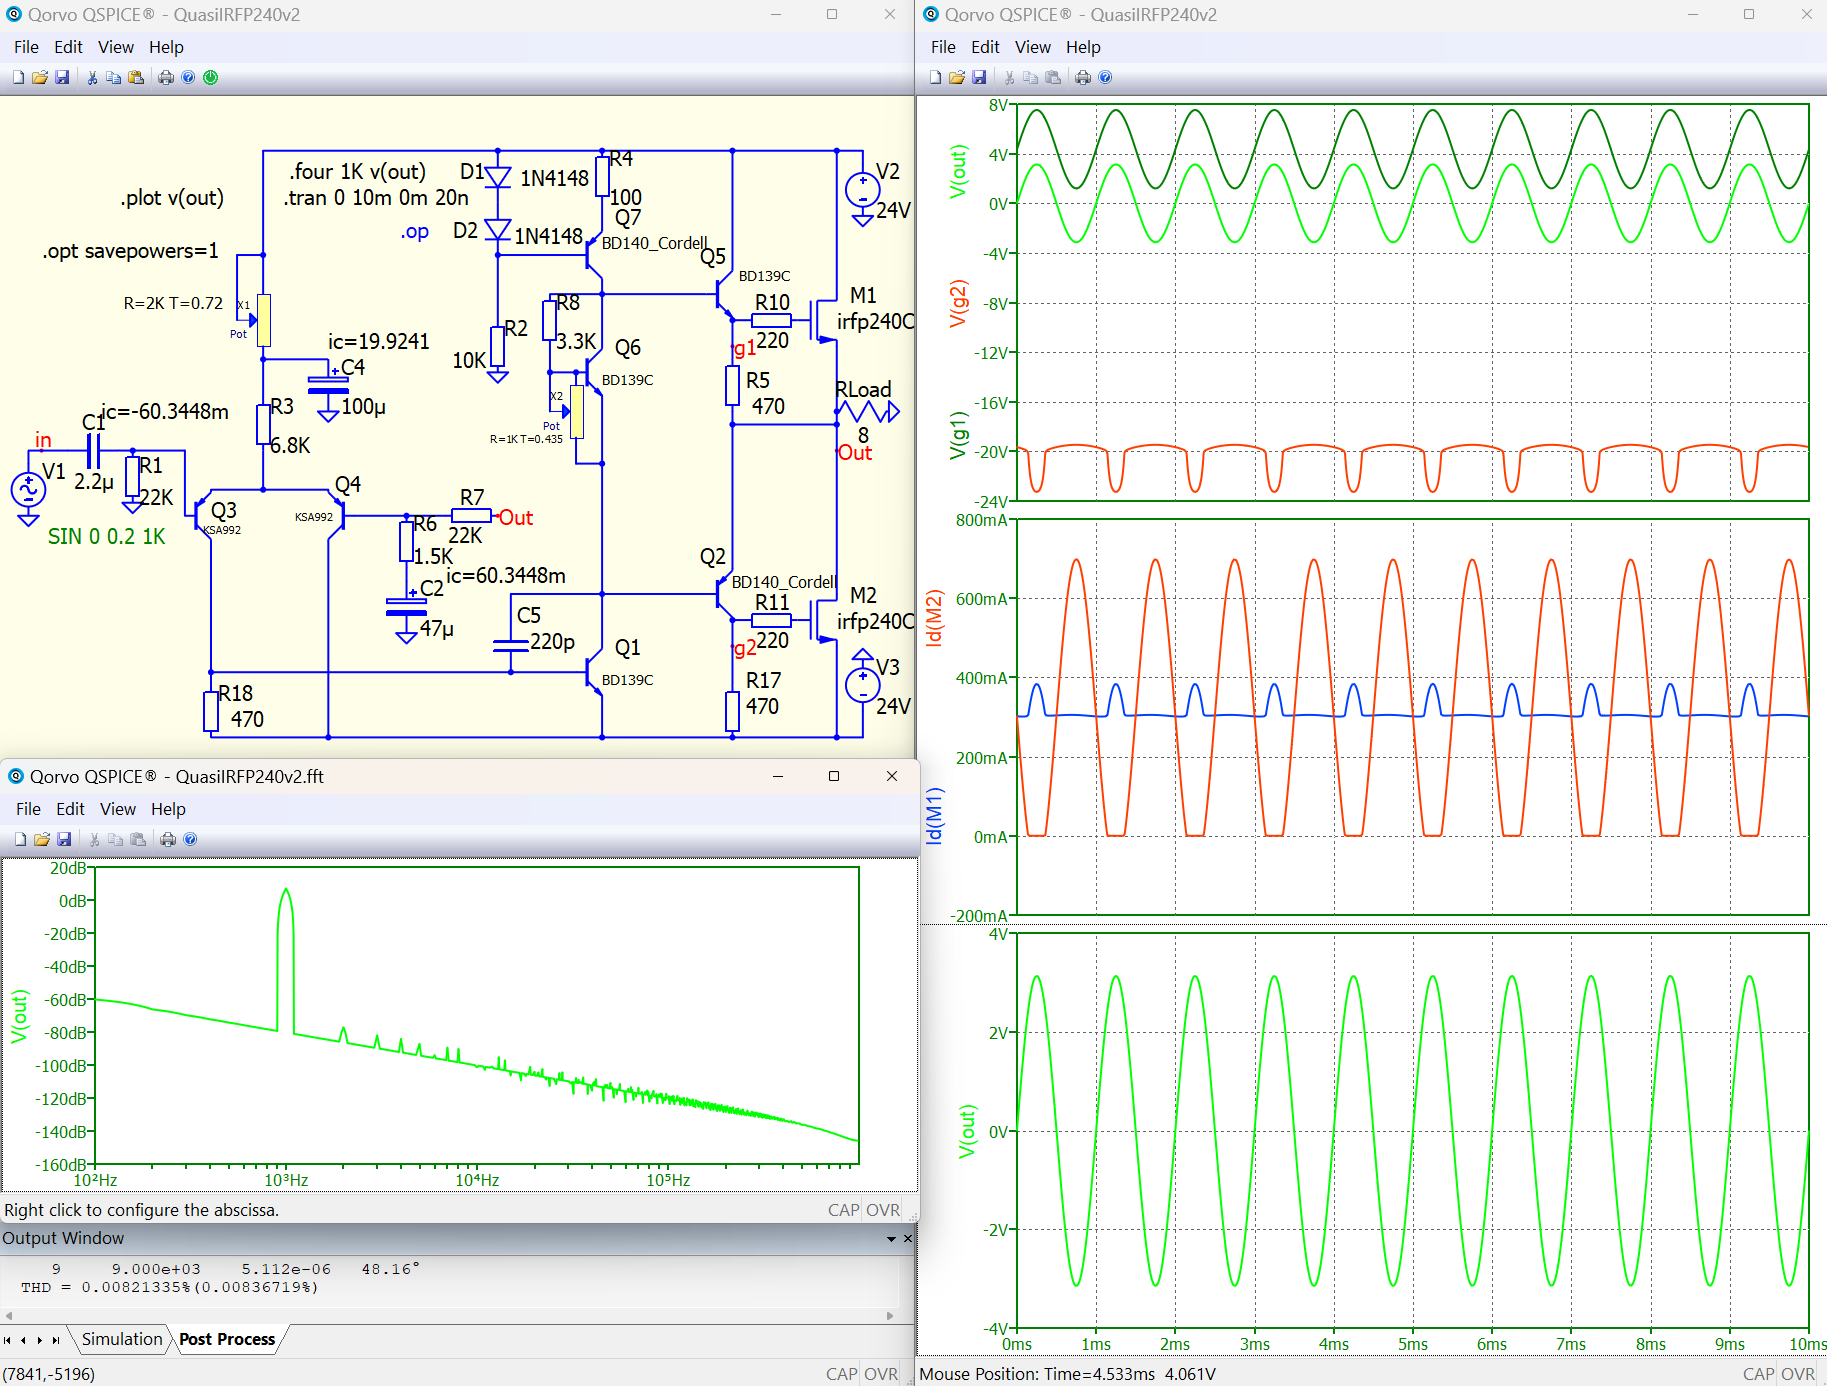Click Print icon in waveform window toolbar
Screen dimensions: 1827x1386
point(1083,77)
